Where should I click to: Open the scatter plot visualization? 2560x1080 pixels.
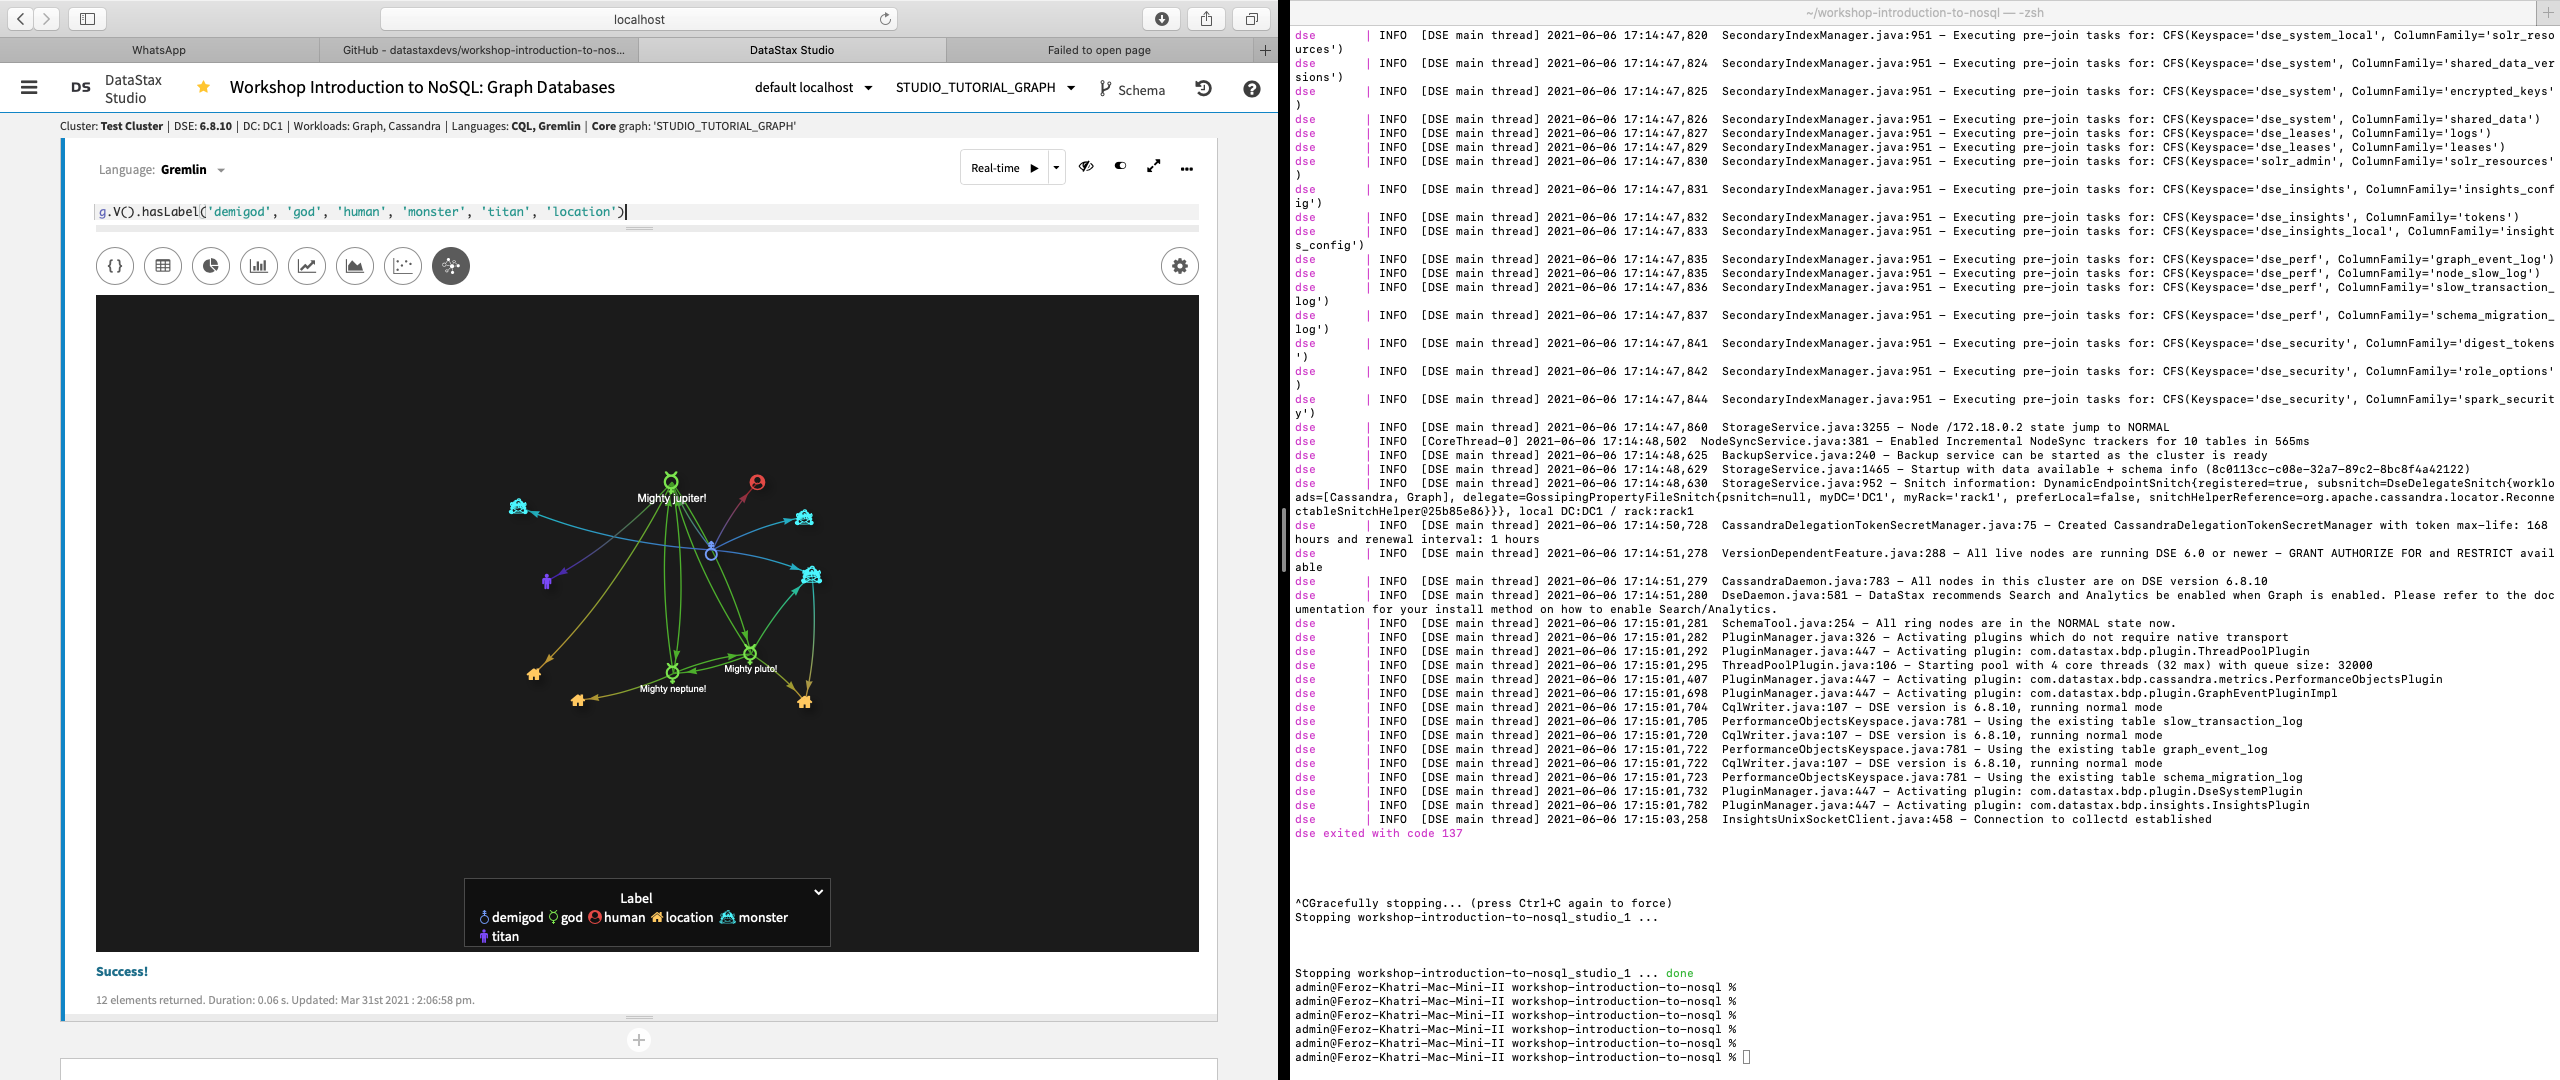coord(403,266)
